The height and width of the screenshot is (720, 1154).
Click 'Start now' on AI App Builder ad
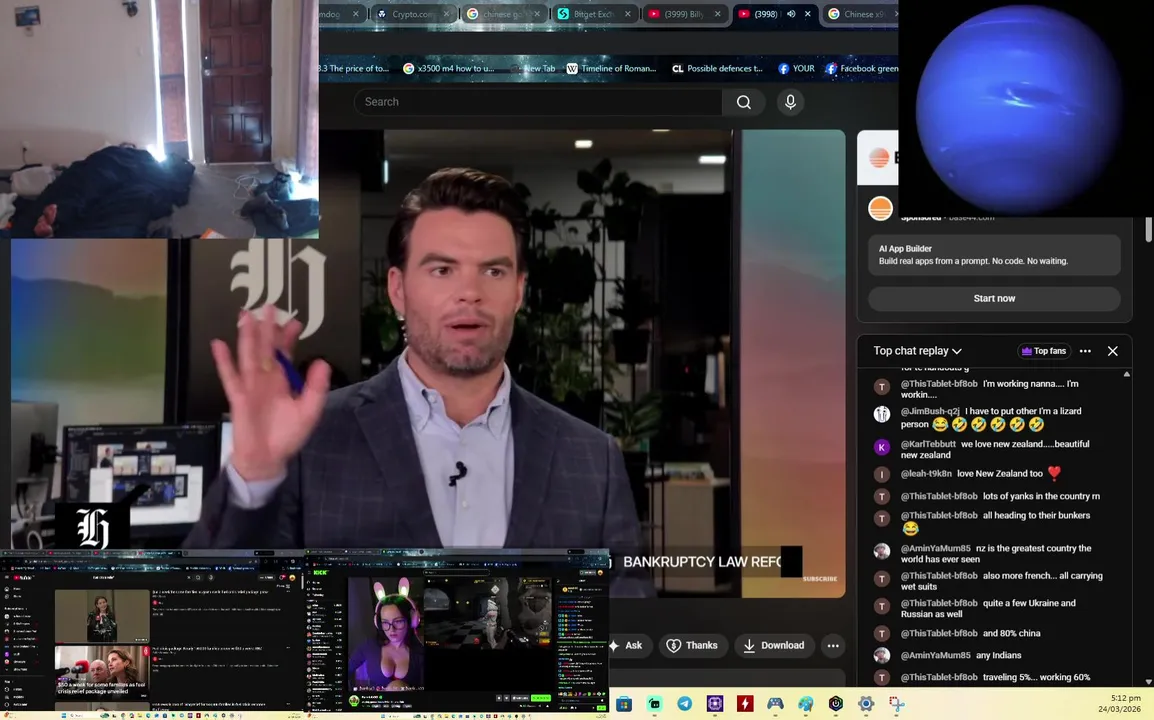tap(994, 298)
